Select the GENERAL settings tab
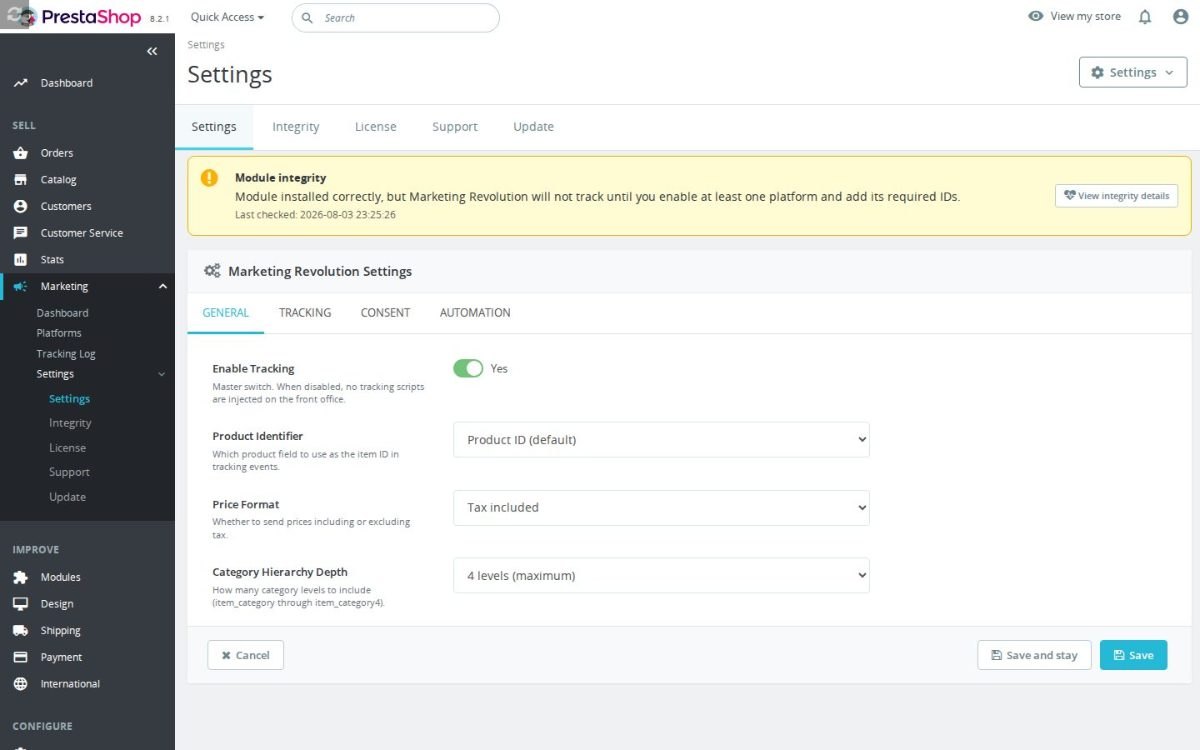The width and height of the screenshot is (1200, 750). coord(226,313)
